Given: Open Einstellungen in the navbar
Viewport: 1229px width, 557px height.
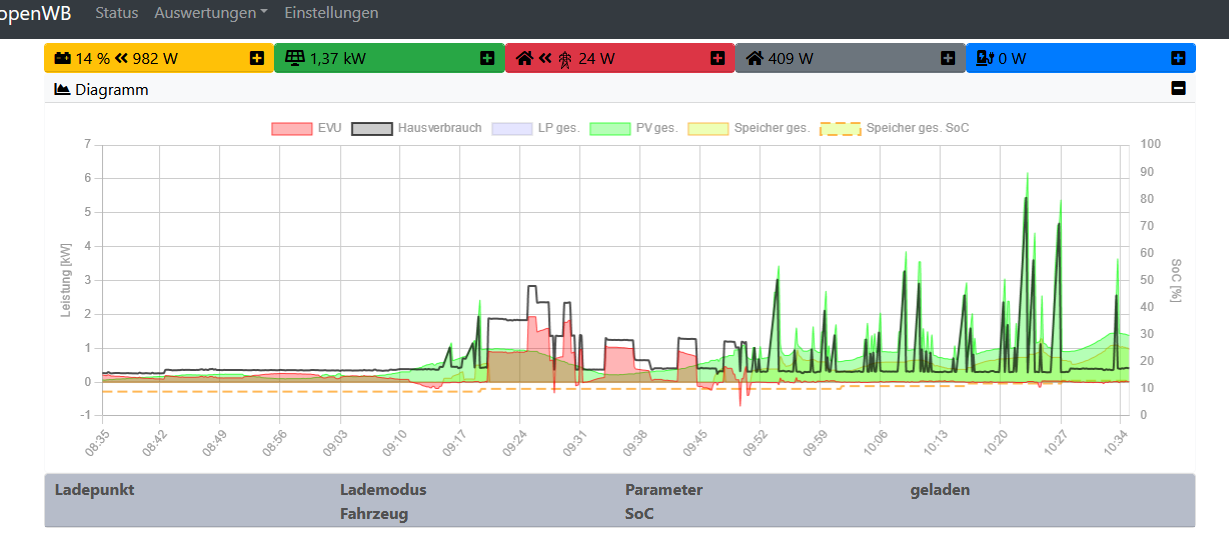Looking at the screenshot, I should (331, 13).
